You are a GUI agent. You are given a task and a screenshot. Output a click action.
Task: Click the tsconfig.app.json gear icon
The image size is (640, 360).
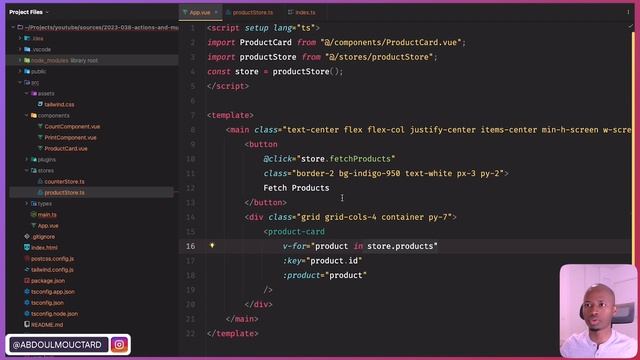tap(27, 292)
